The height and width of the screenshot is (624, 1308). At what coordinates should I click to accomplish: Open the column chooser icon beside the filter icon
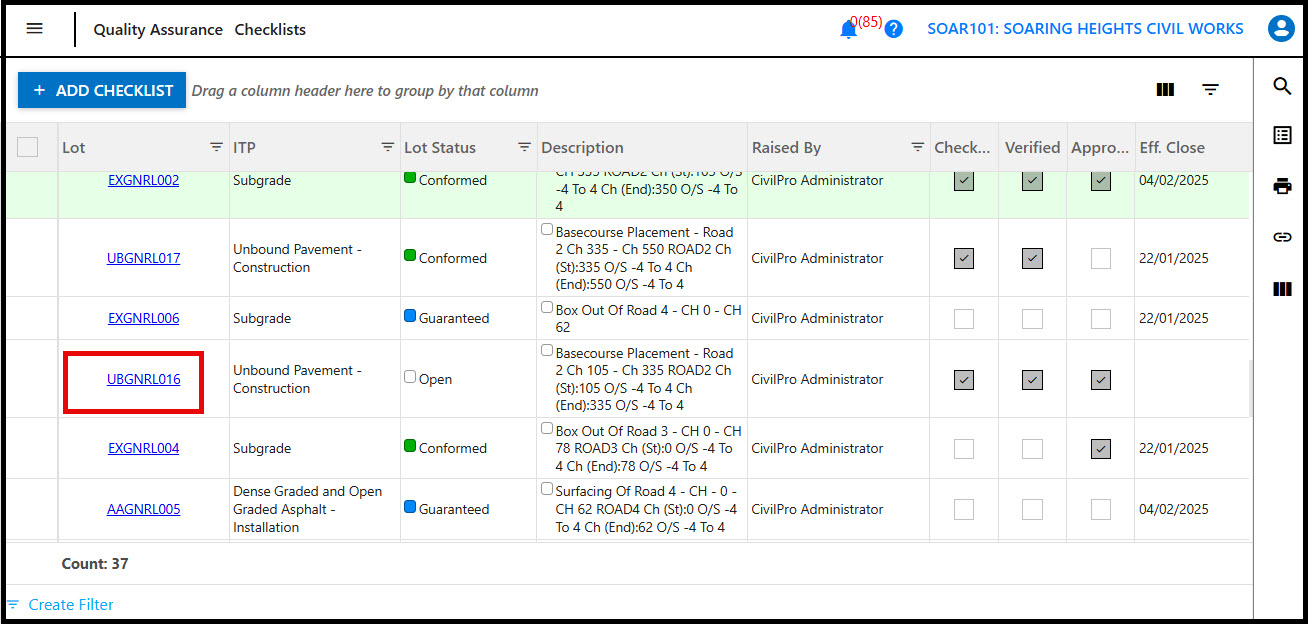click(1165, 90)
